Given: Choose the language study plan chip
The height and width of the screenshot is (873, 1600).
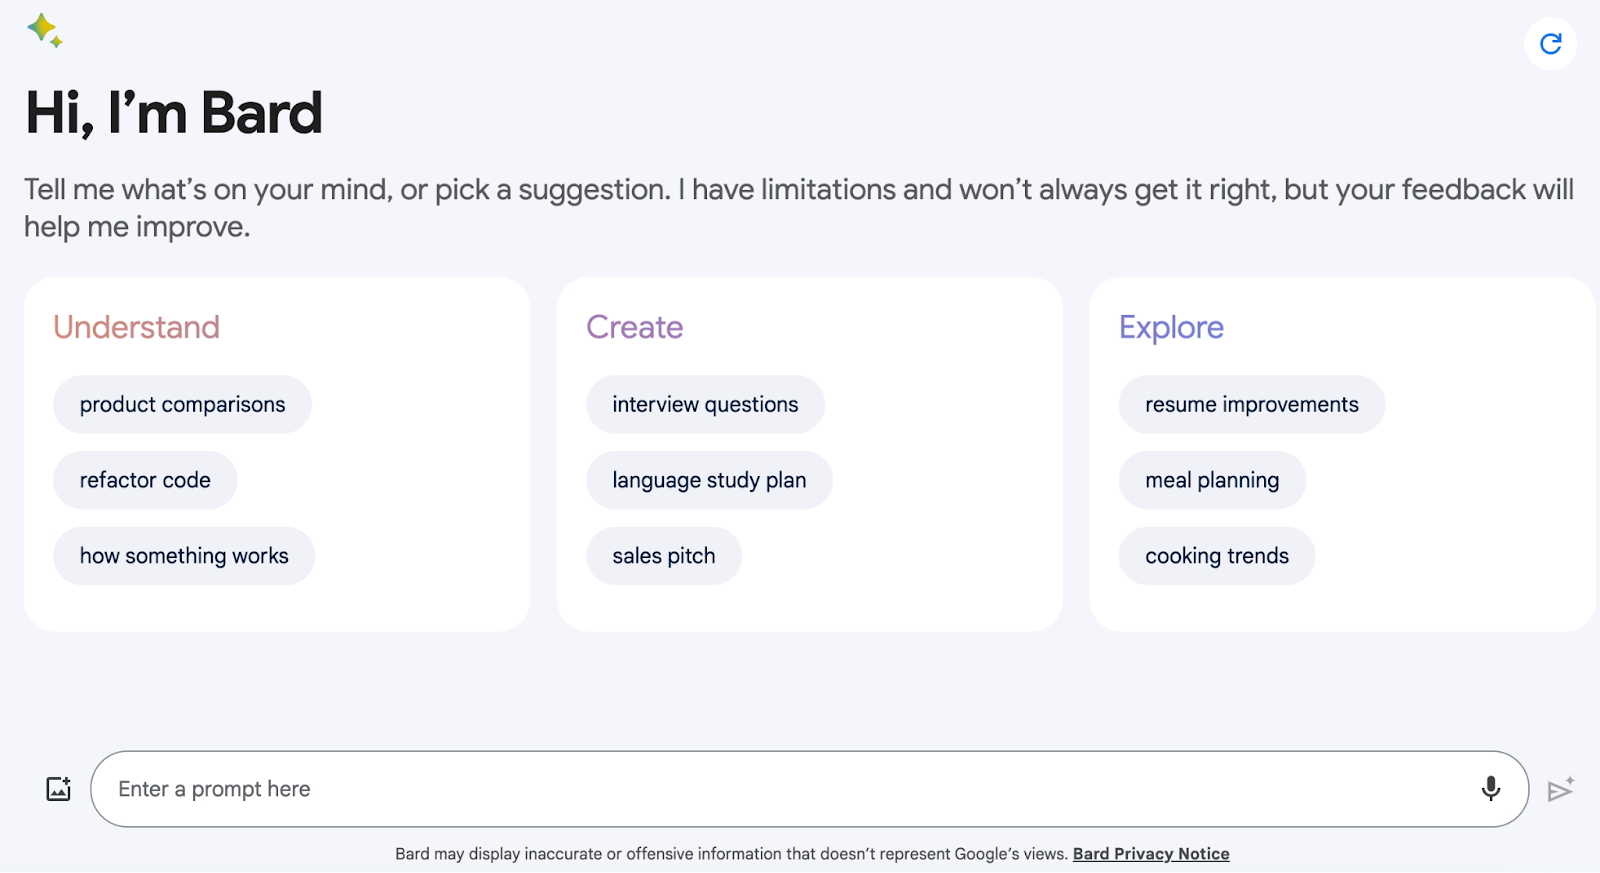Looking at the screenshot, I should (709, 481).
